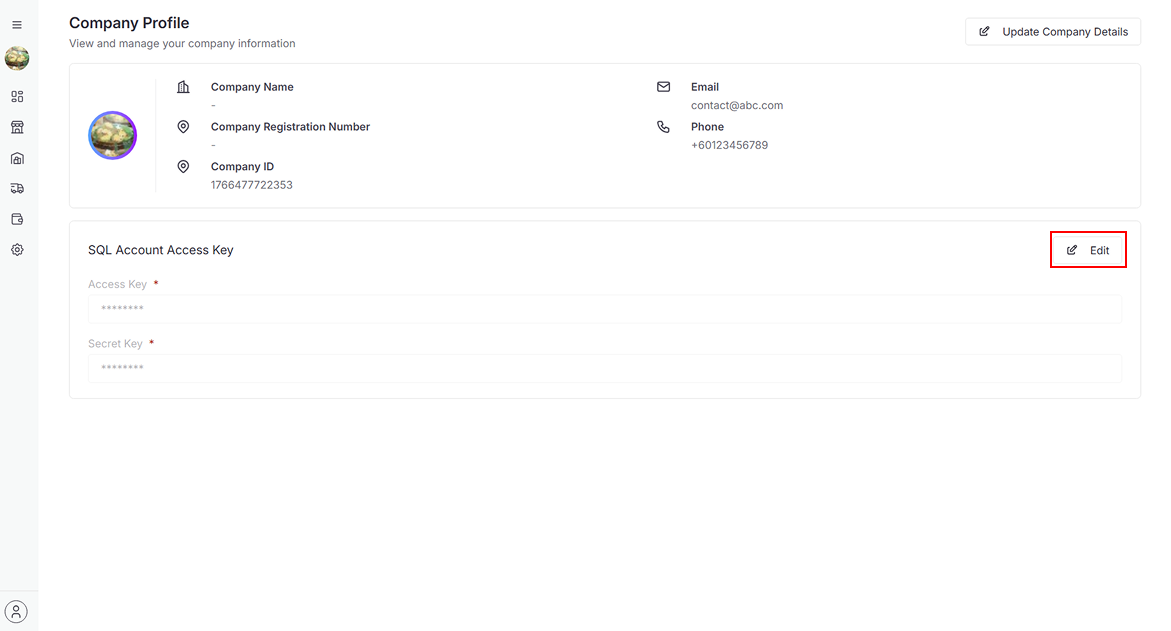Click the large company logo picture
The width and height of the screenshot is (1171, 631).
tap(113, 135)
